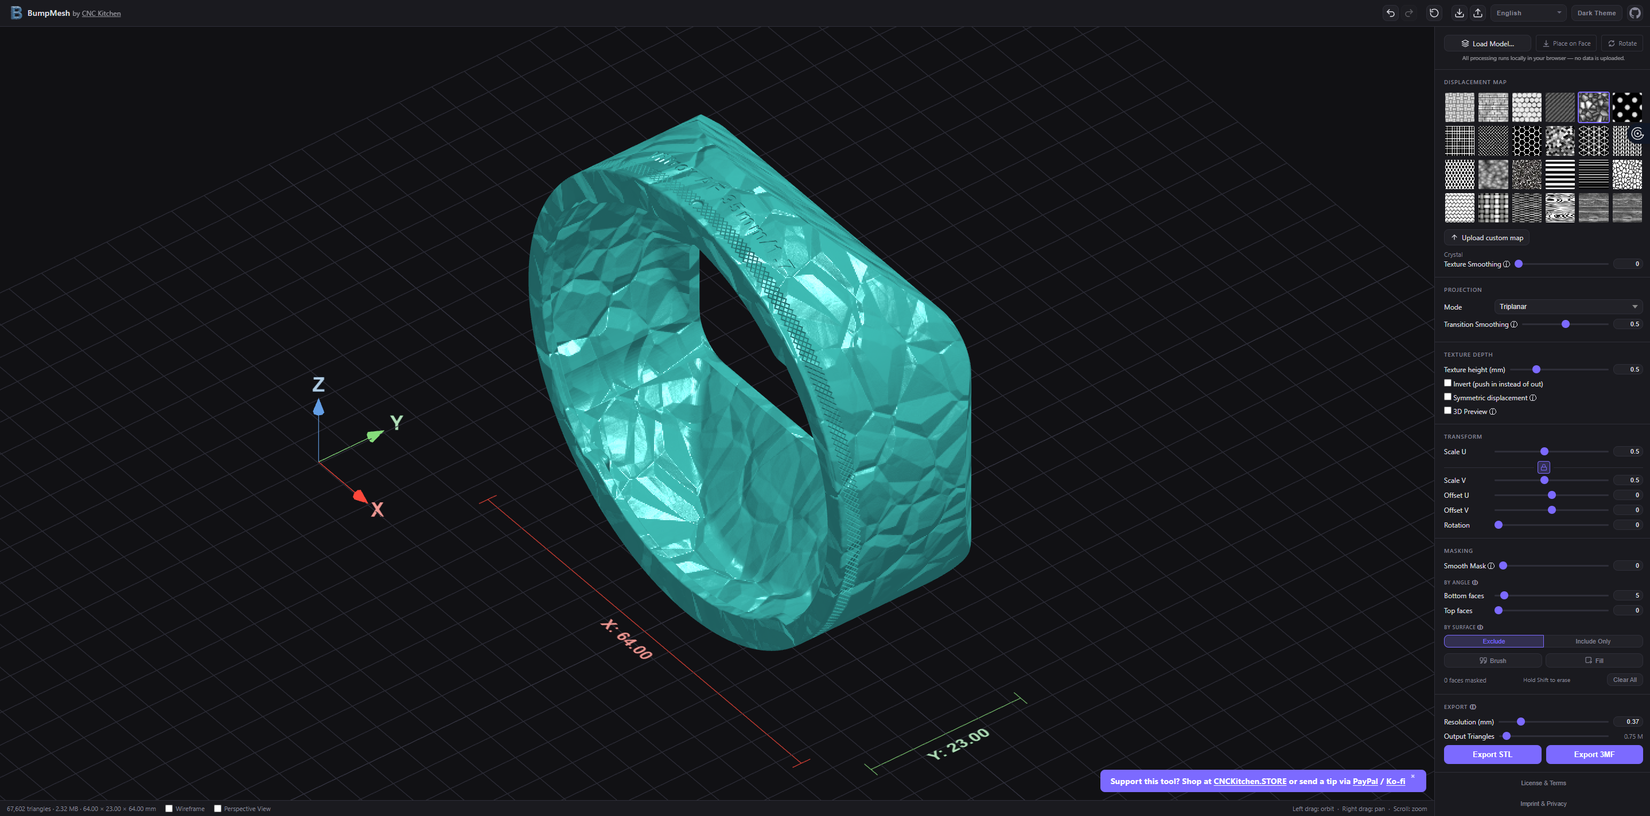Open the English language dropdown
Screen dimensions: 1650x816
[x=1528, y=13]
